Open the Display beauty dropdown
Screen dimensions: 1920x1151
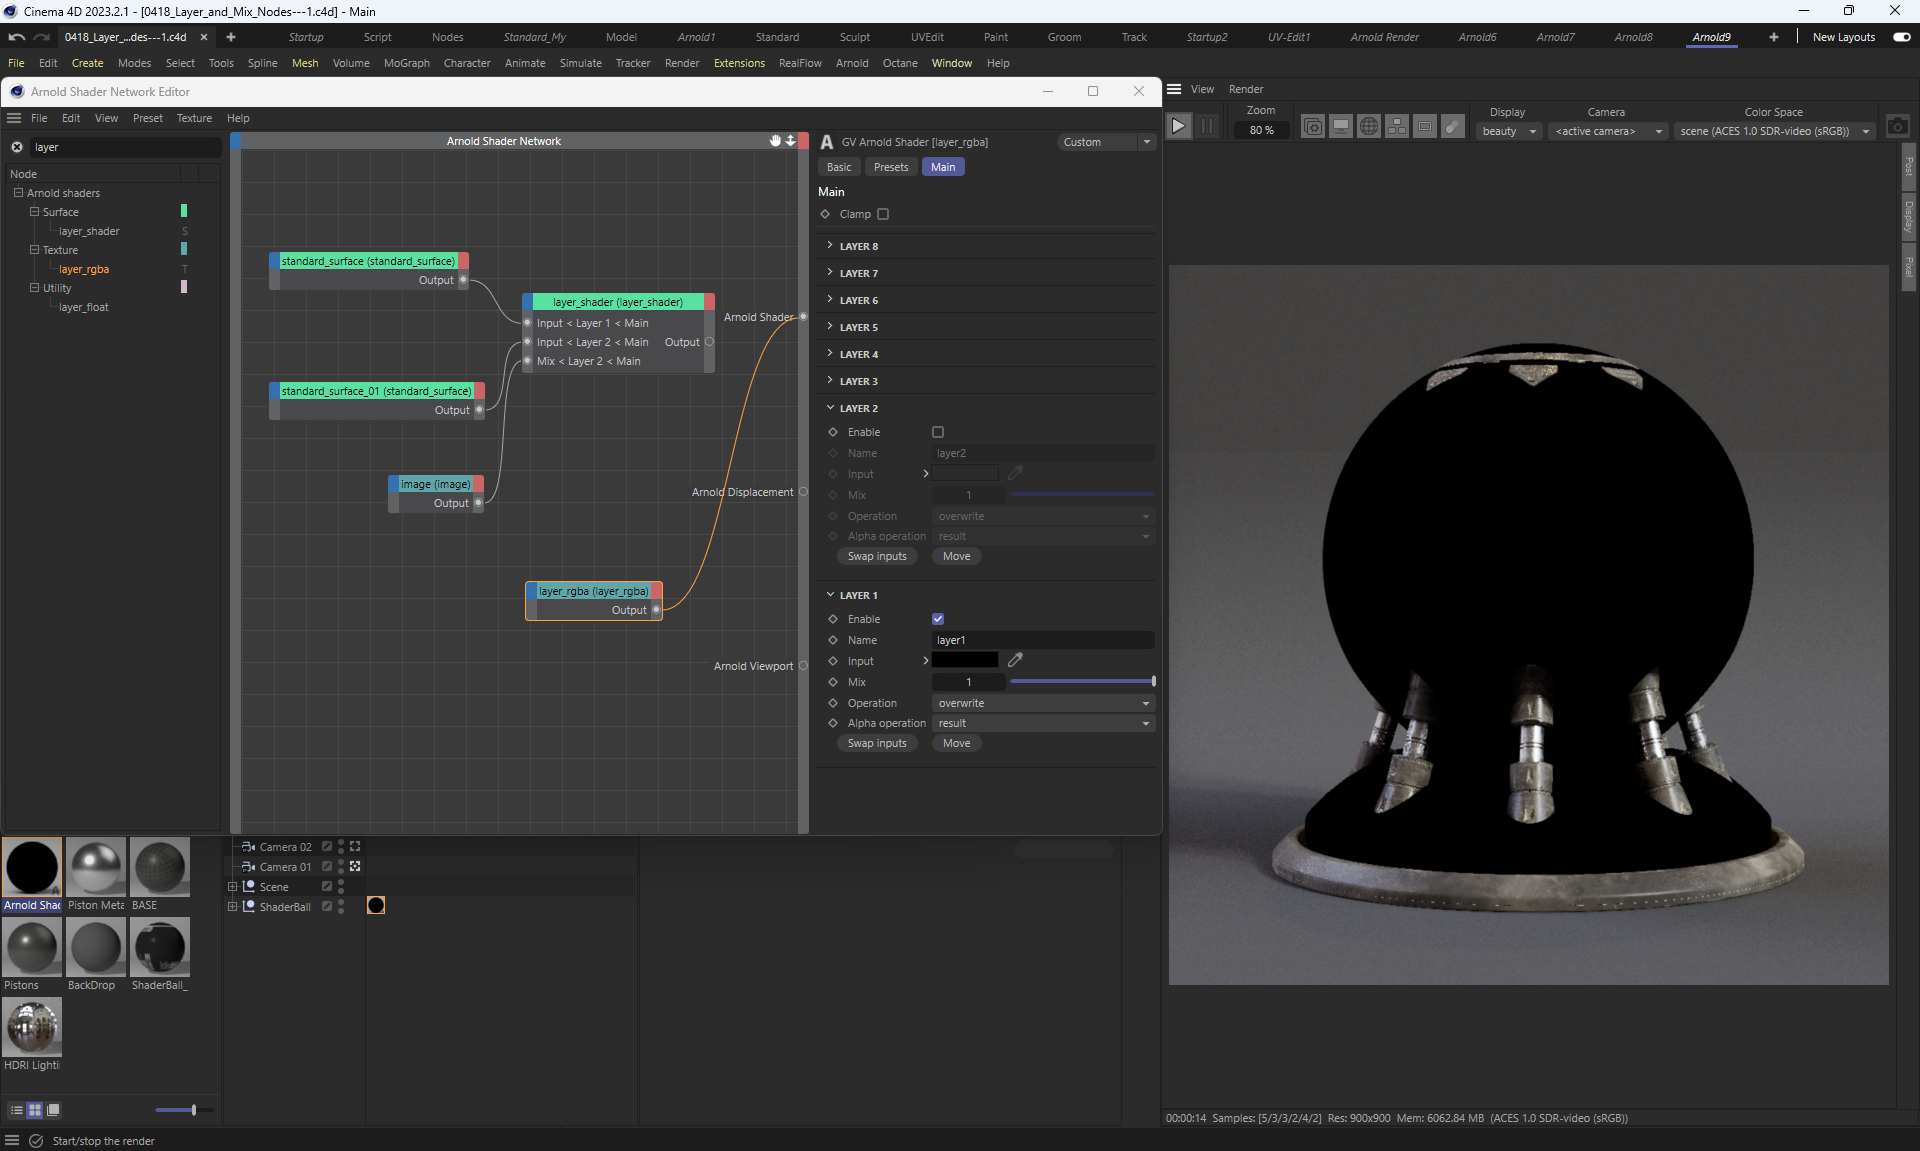1508,131
